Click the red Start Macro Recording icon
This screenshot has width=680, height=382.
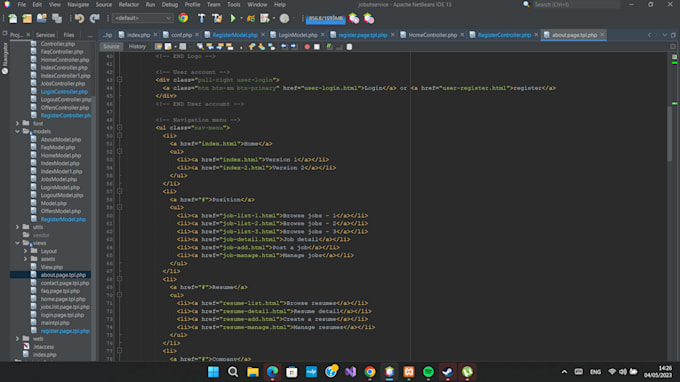[307, 46]
